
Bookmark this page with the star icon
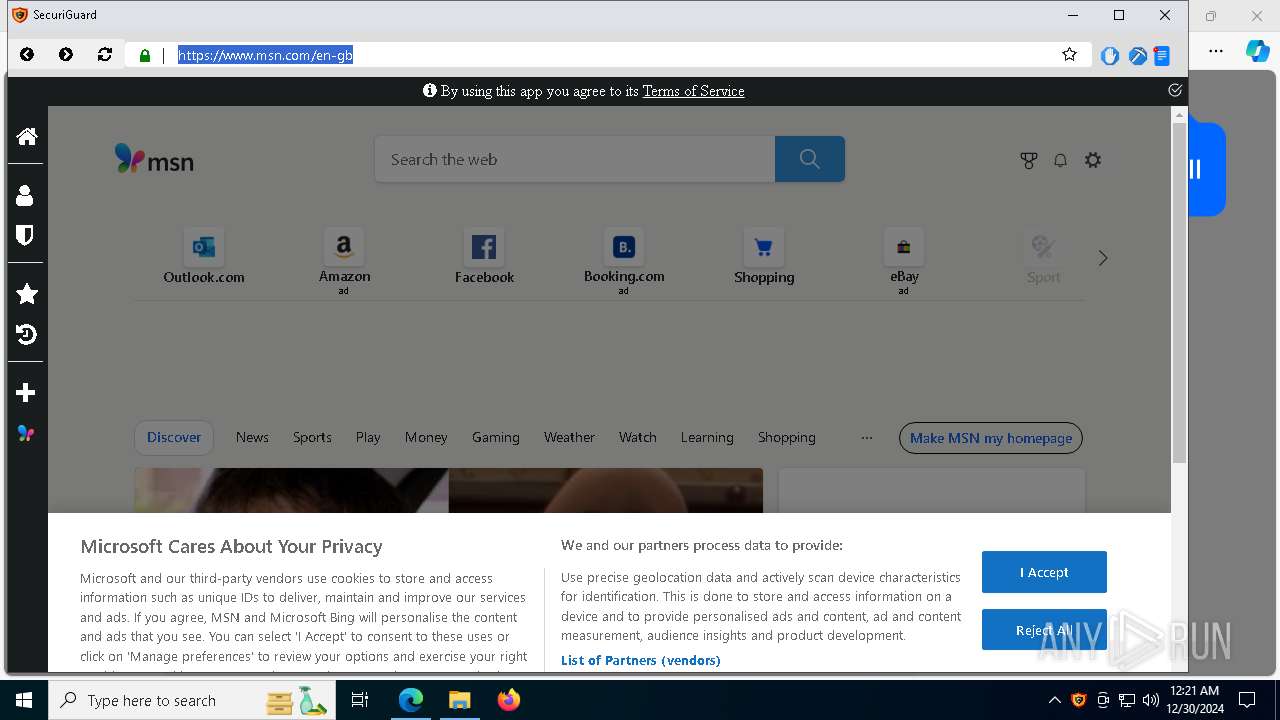1070,55
